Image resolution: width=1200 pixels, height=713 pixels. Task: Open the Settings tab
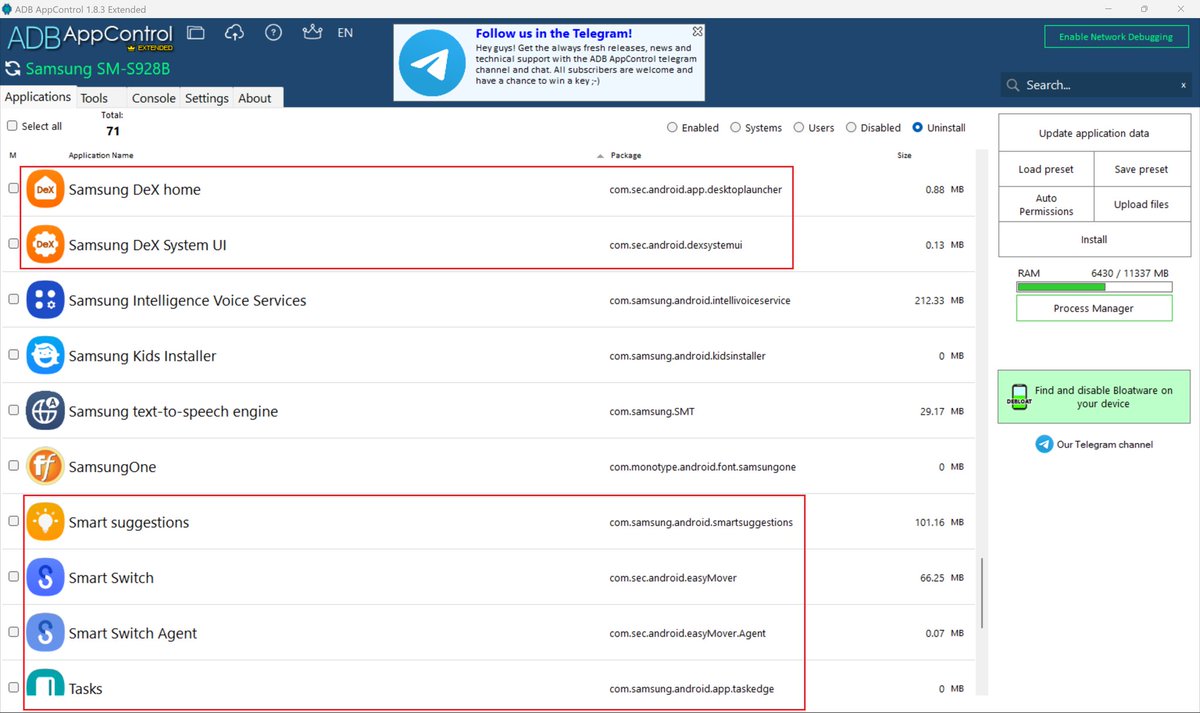point(207,98)
